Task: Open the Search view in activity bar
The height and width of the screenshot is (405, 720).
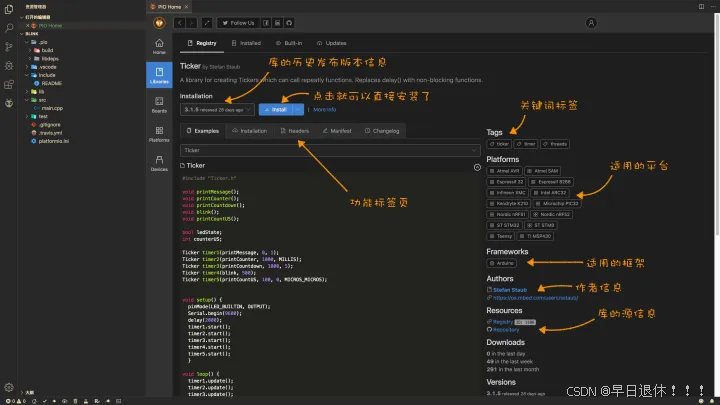Action: tap(9, 28)
